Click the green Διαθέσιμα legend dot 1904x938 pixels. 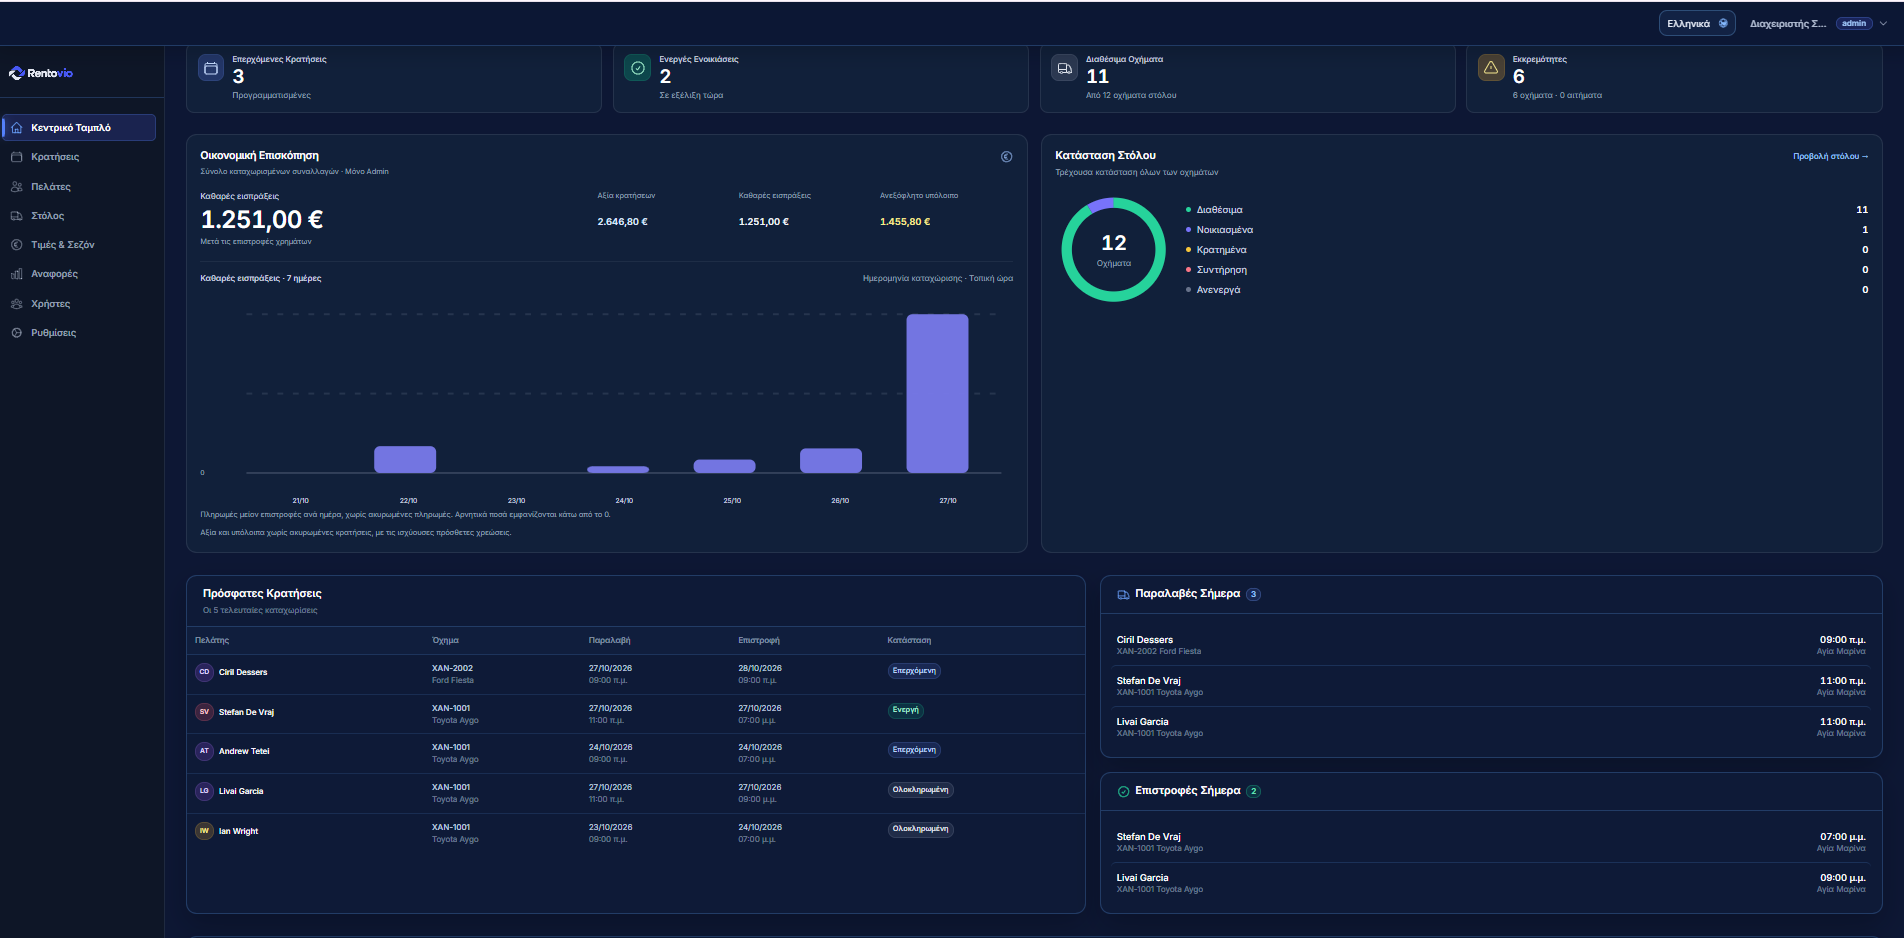click(1188, 210)
